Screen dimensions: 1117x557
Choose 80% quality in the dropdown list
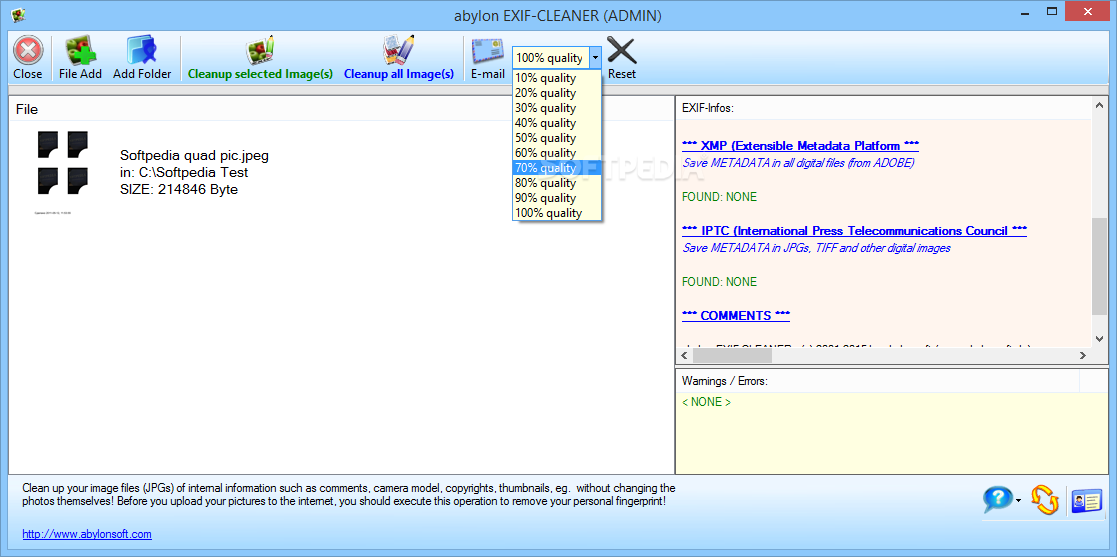point(557,183)
